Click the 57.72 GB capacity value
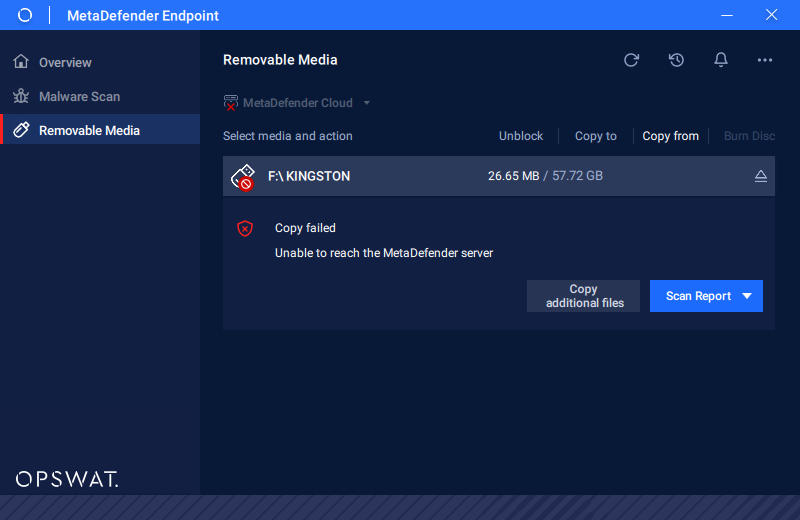This screenshot has height=520, width=800. coord(577,176)
